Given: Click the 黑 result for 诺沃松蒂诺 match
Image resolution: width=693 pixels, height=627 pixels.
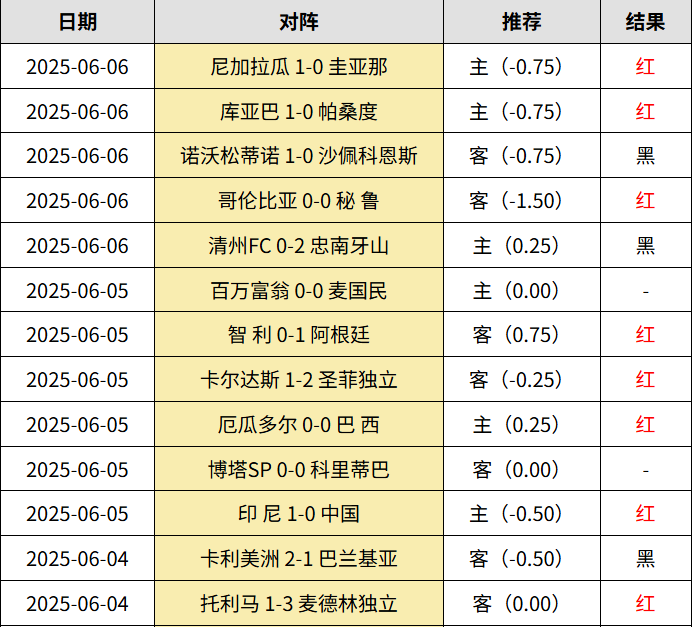Looking at the screenshot, I should (645, 156).
